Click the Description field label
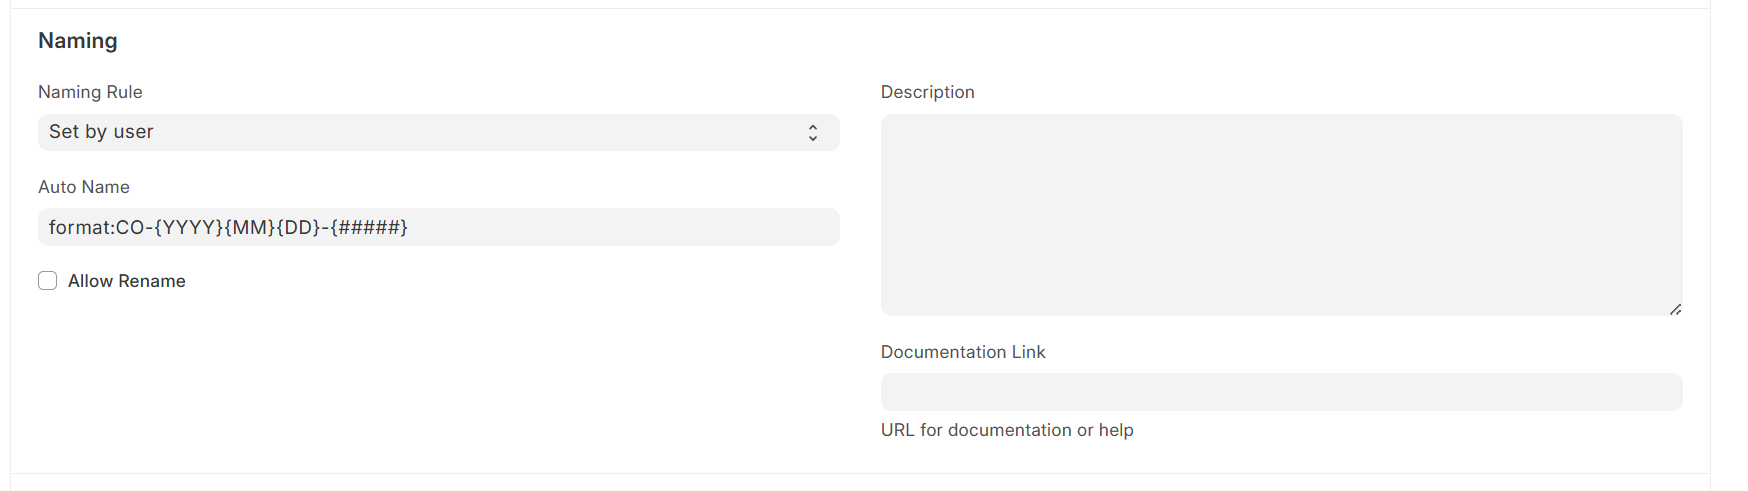This screenshot has width=1748, height=491. tap(927, 92)
